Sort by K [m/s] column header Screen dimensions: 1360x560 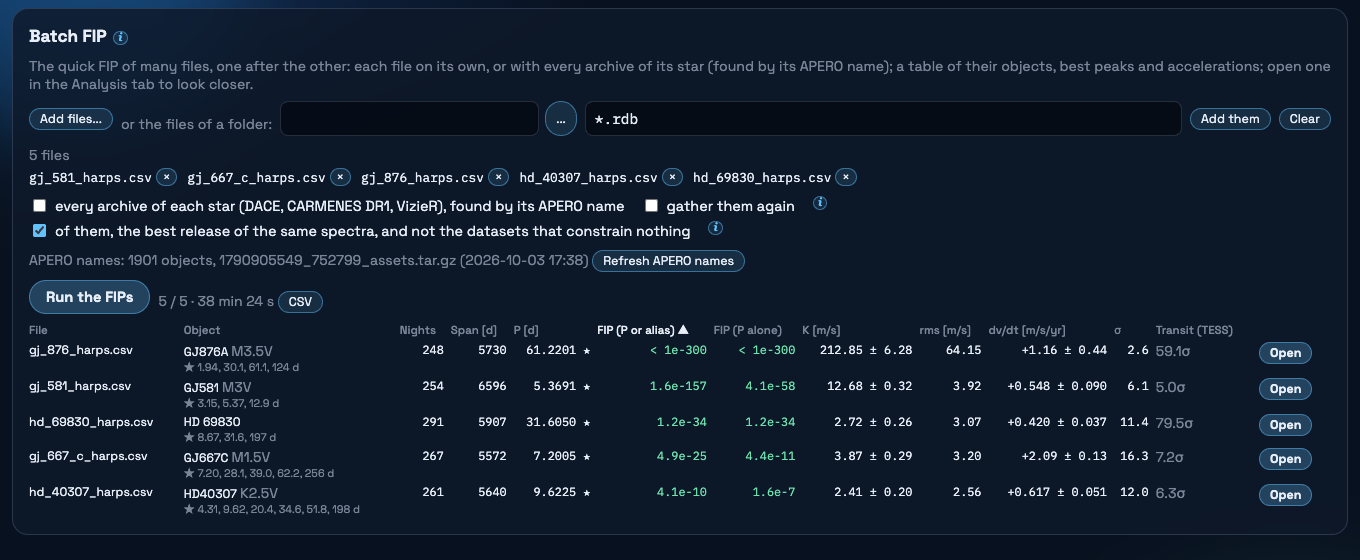pyautogui.click(x=822, y=330)
